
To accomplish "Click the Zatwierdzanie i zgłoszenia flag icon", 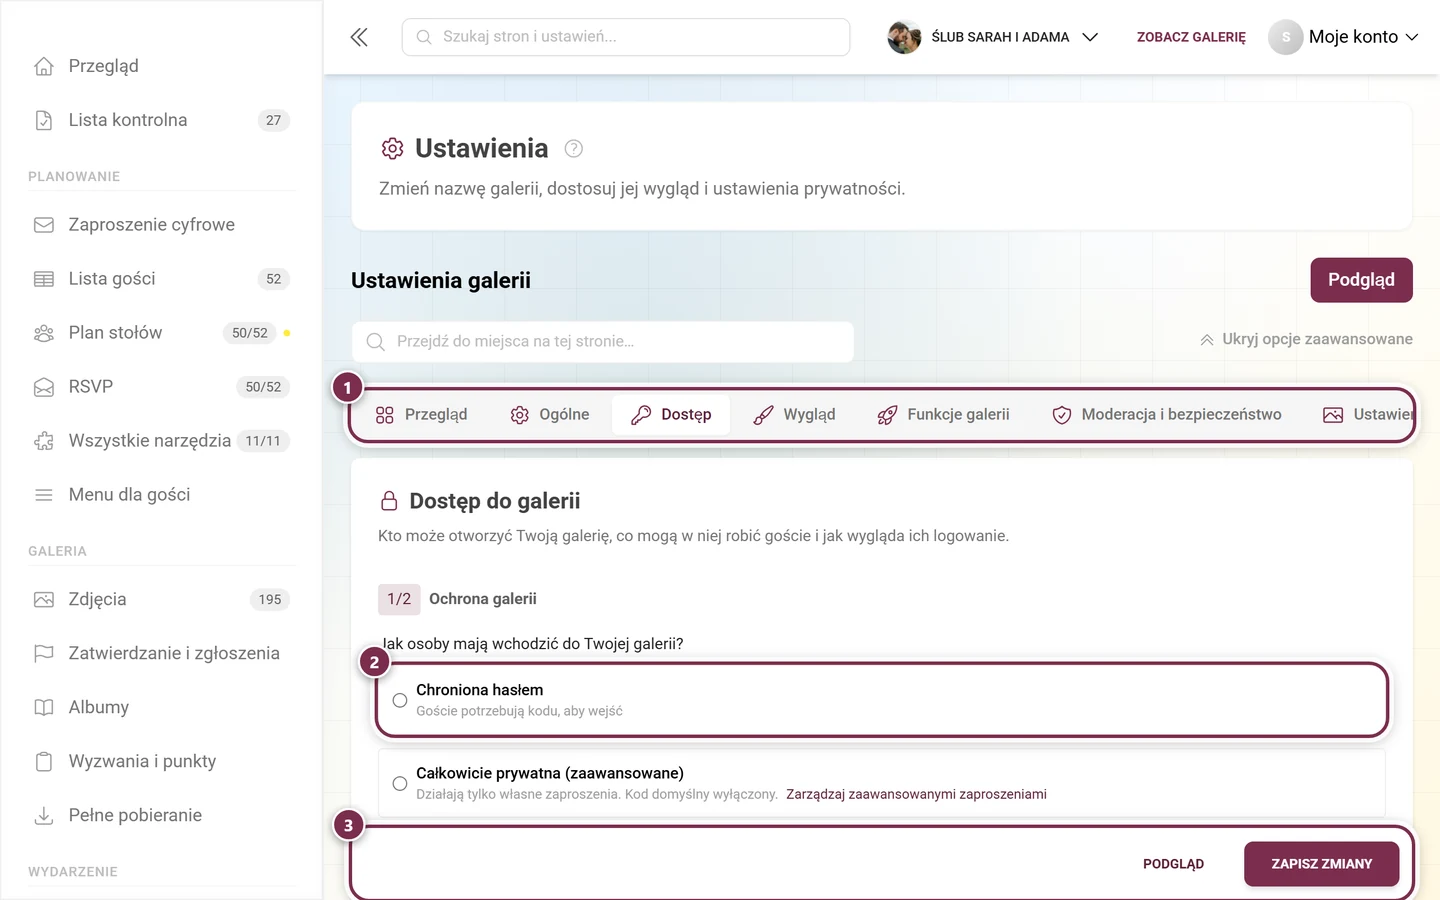I will (x=44, y=654).
